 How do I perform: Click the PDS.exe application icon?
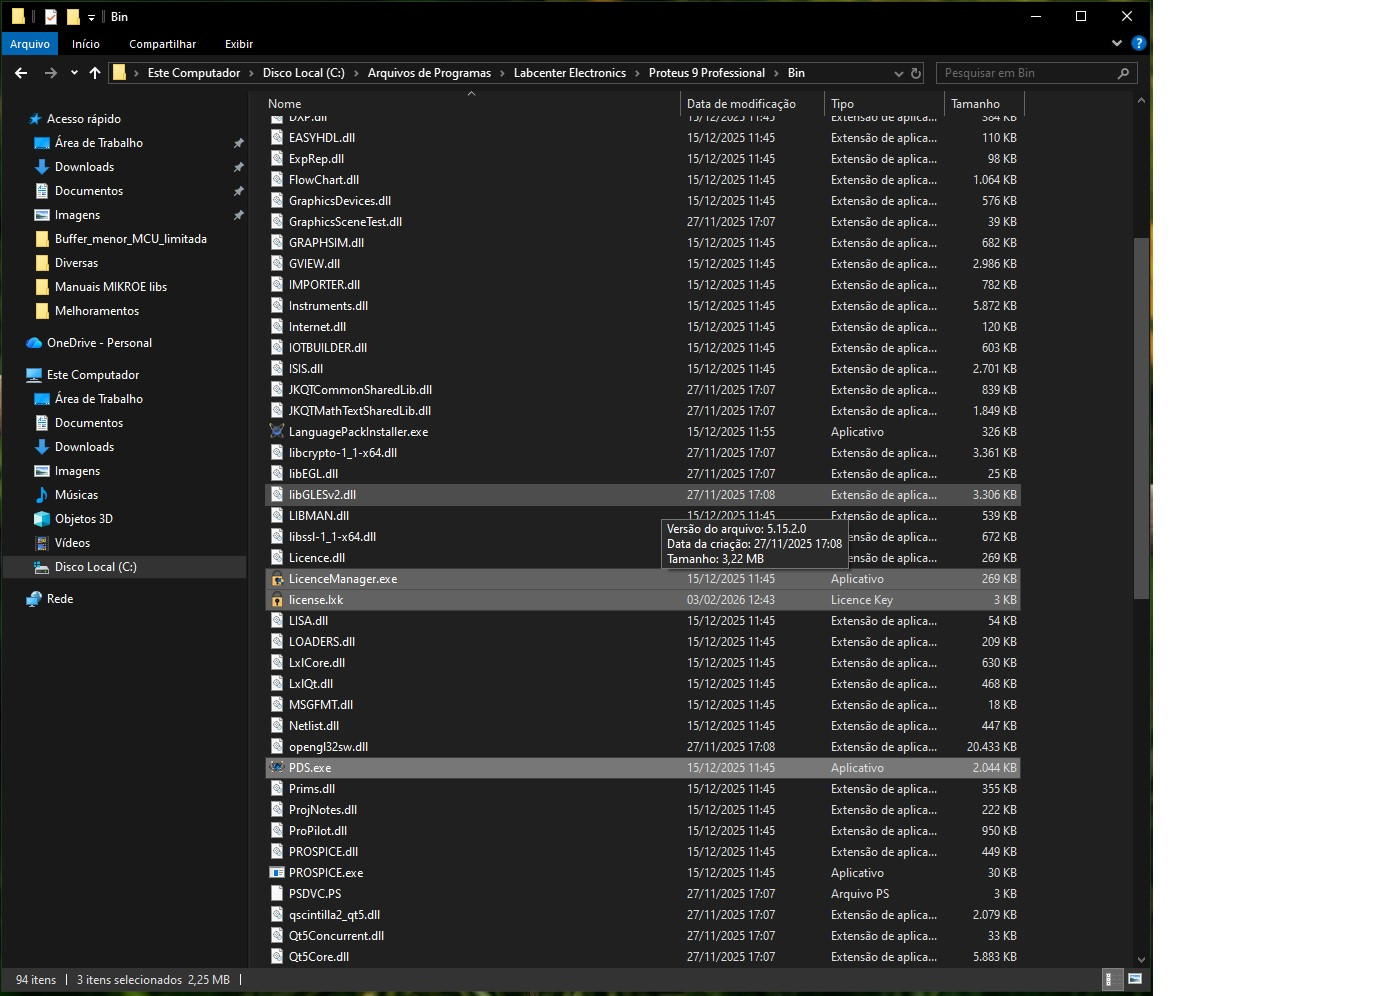click(277, 768)
